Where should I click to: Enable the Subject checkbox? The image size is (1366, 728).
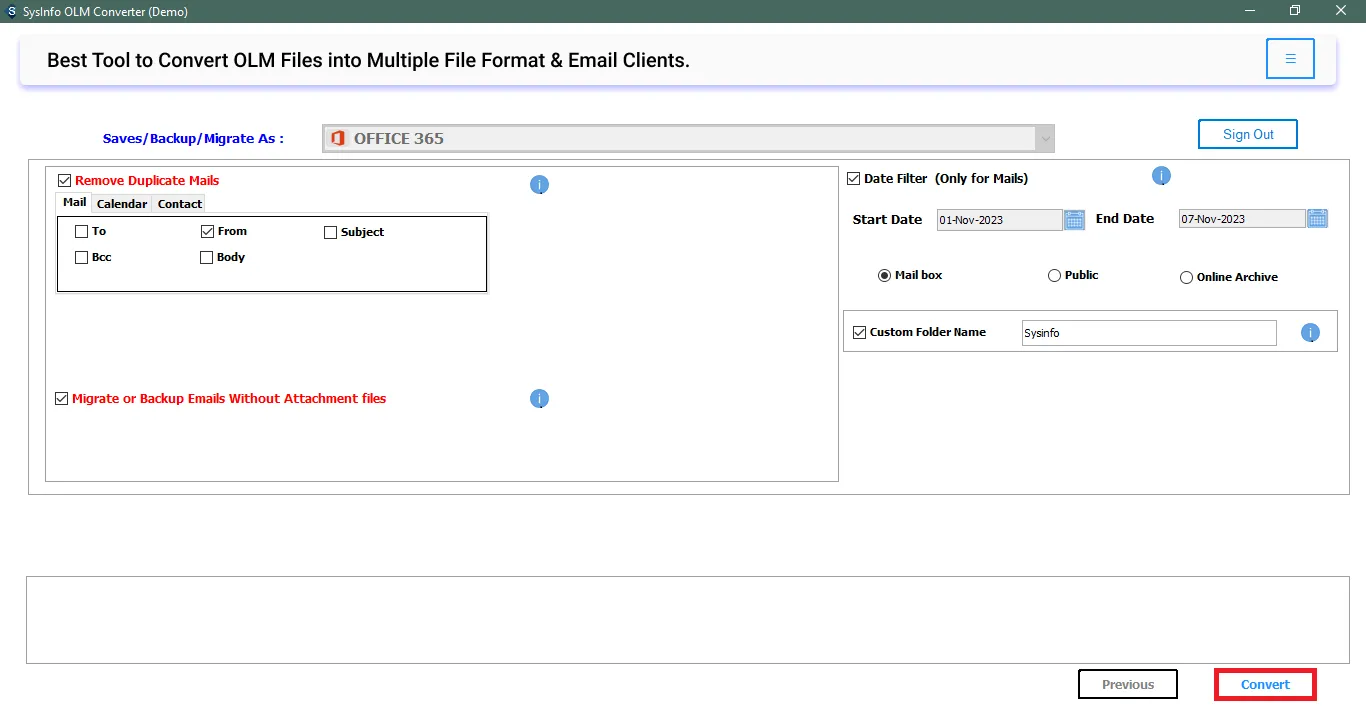pos(331,232)
